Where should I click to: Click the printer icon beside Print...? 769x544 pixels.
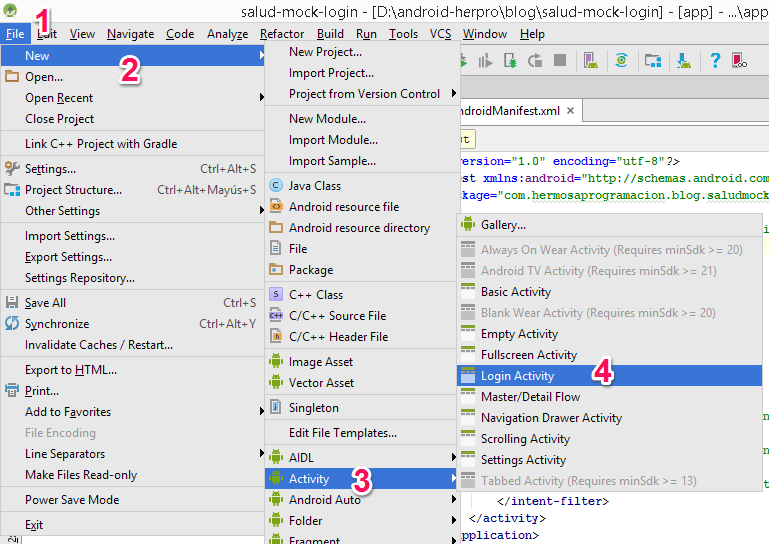coord(12,390)
